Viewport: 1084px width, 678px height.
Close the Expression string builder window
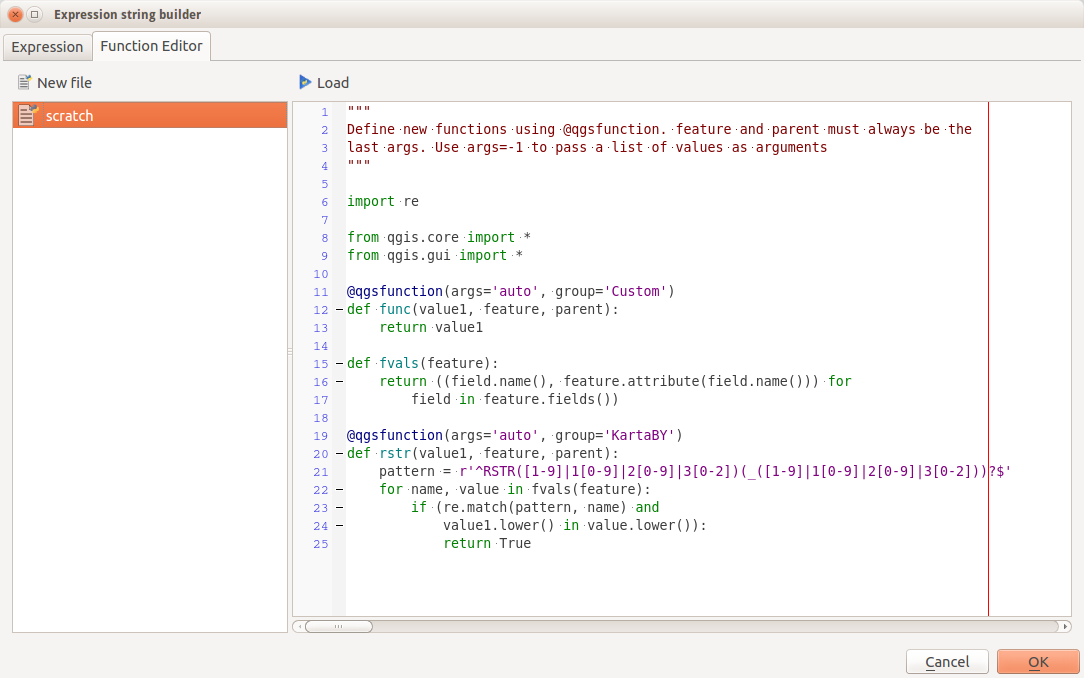16,14
